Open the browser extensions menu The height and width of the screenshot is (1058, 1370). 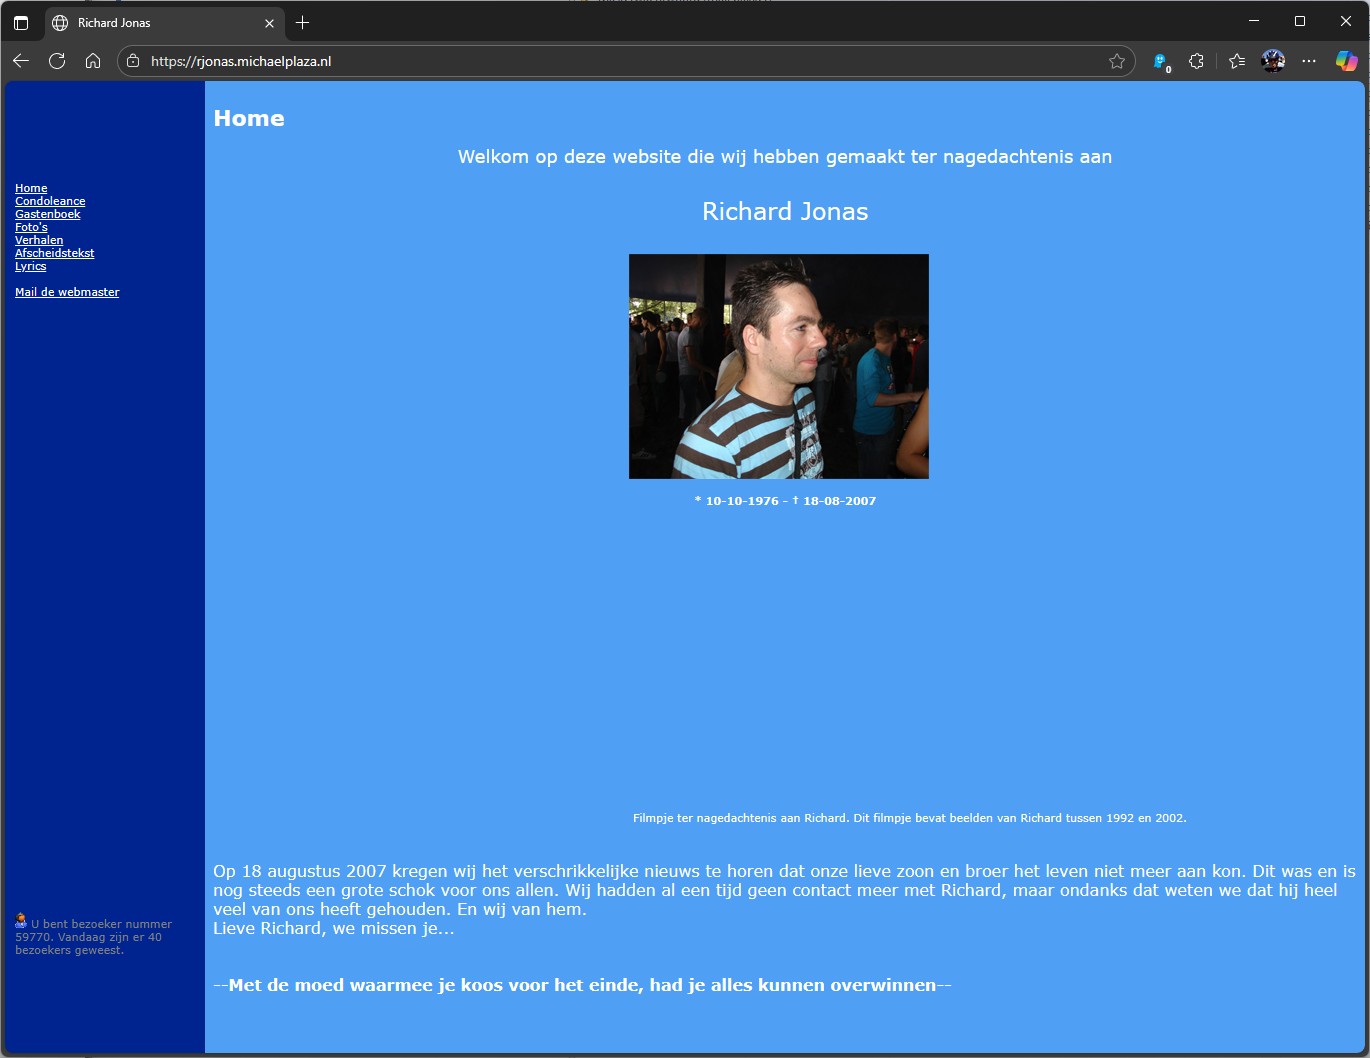coord(1196,61)
